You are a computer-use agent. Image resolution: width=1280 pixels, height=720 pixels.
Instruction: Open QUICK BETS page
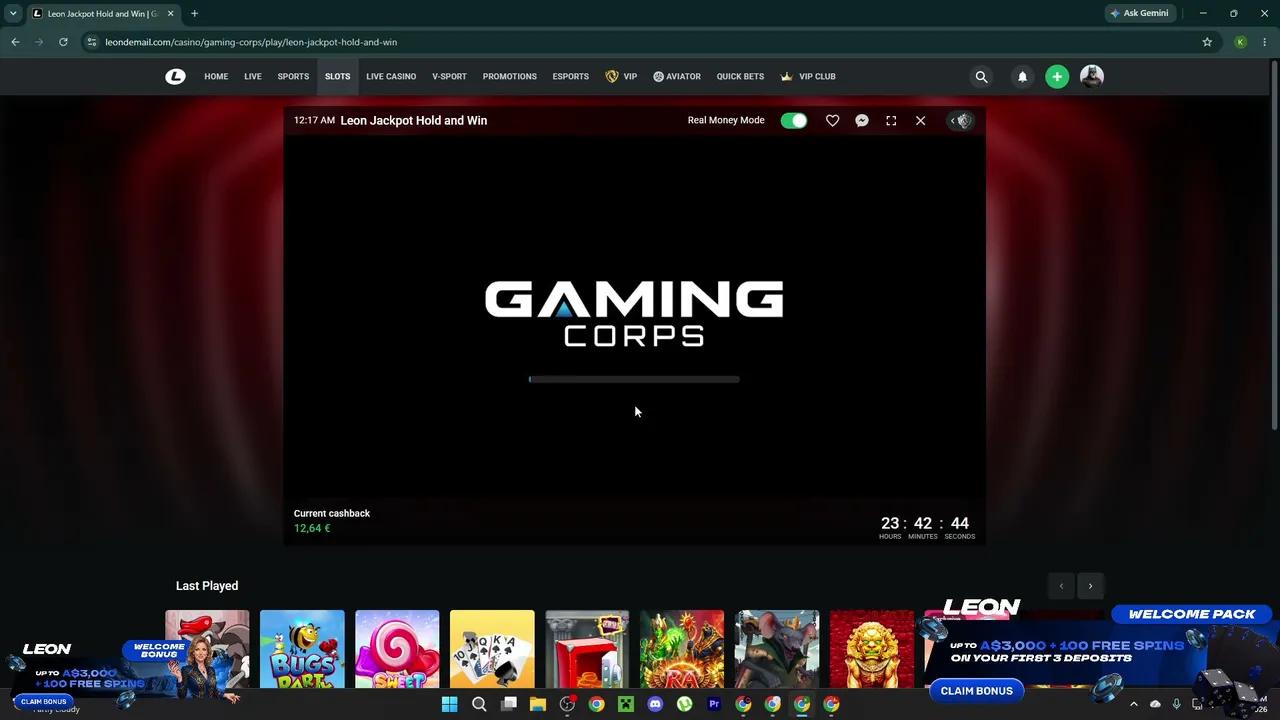click(740, 76)
